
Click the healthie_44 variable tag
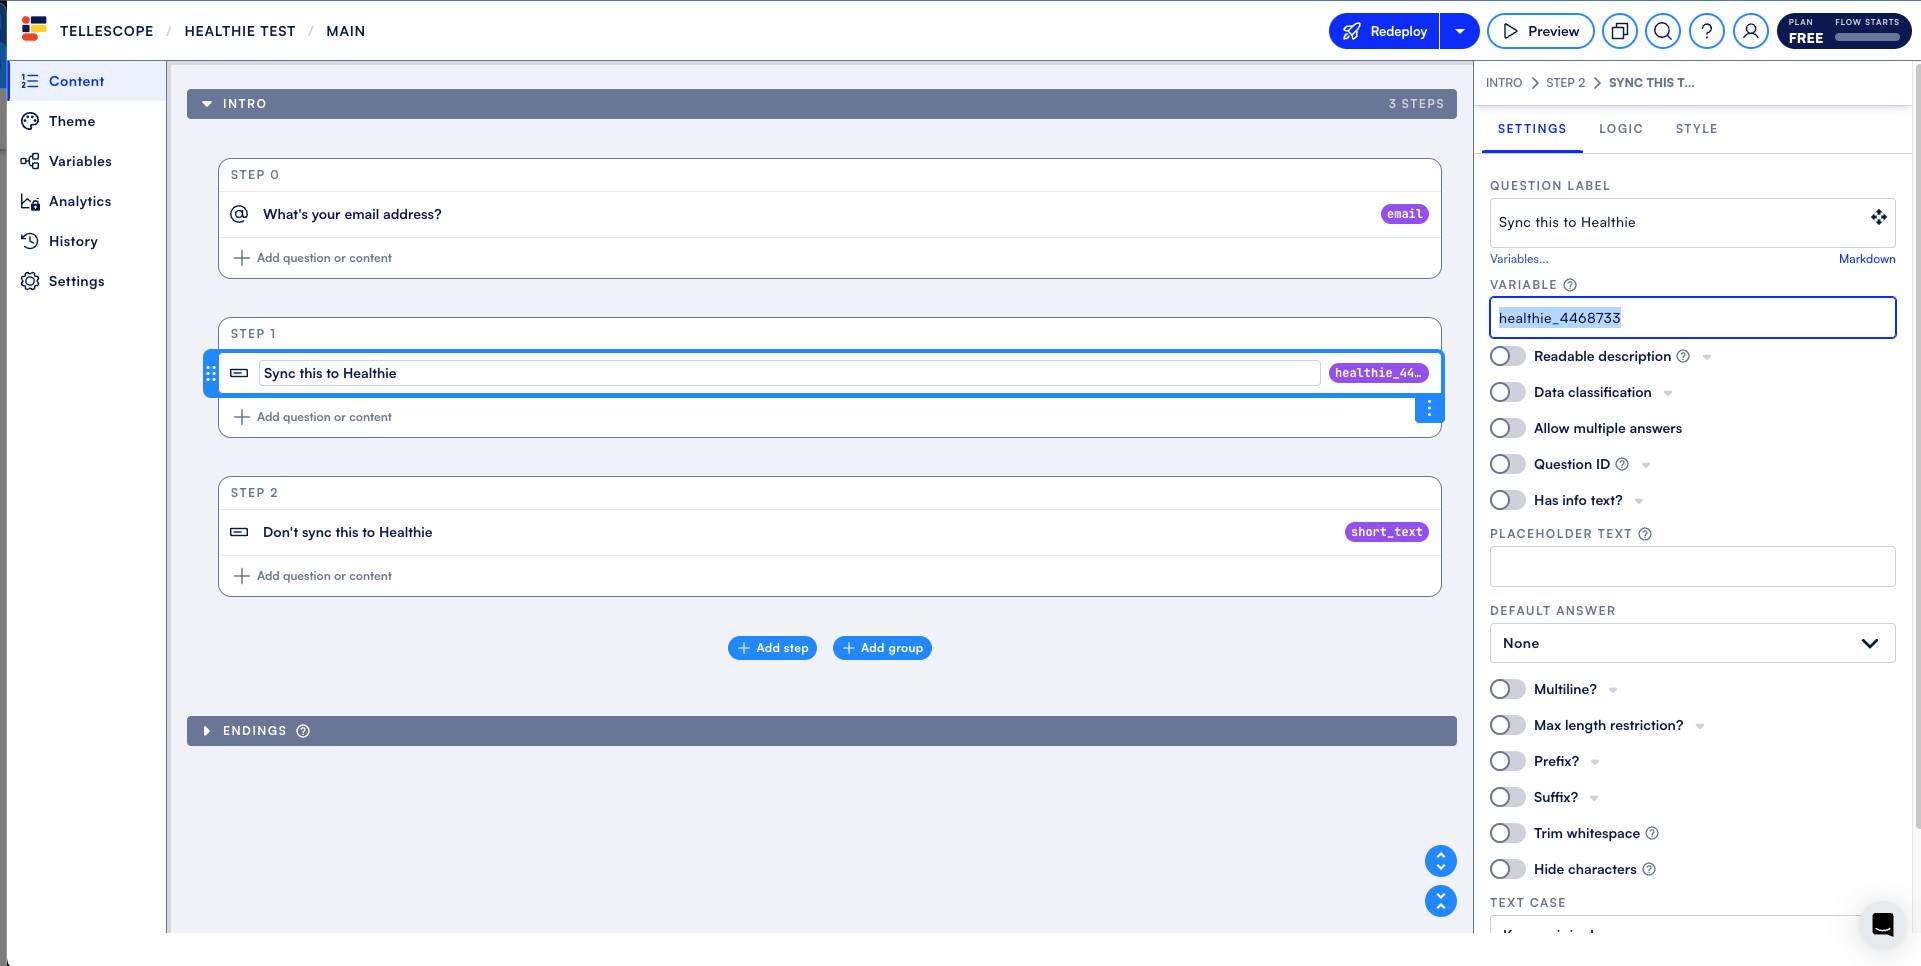pyautogui.click(x=1378, y=373)
